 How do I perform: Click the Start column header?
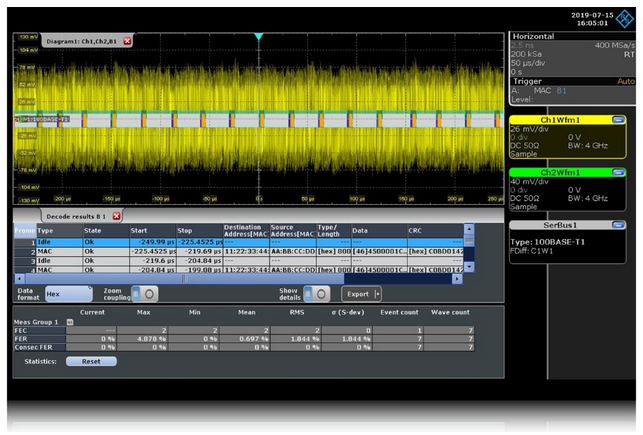153,230
